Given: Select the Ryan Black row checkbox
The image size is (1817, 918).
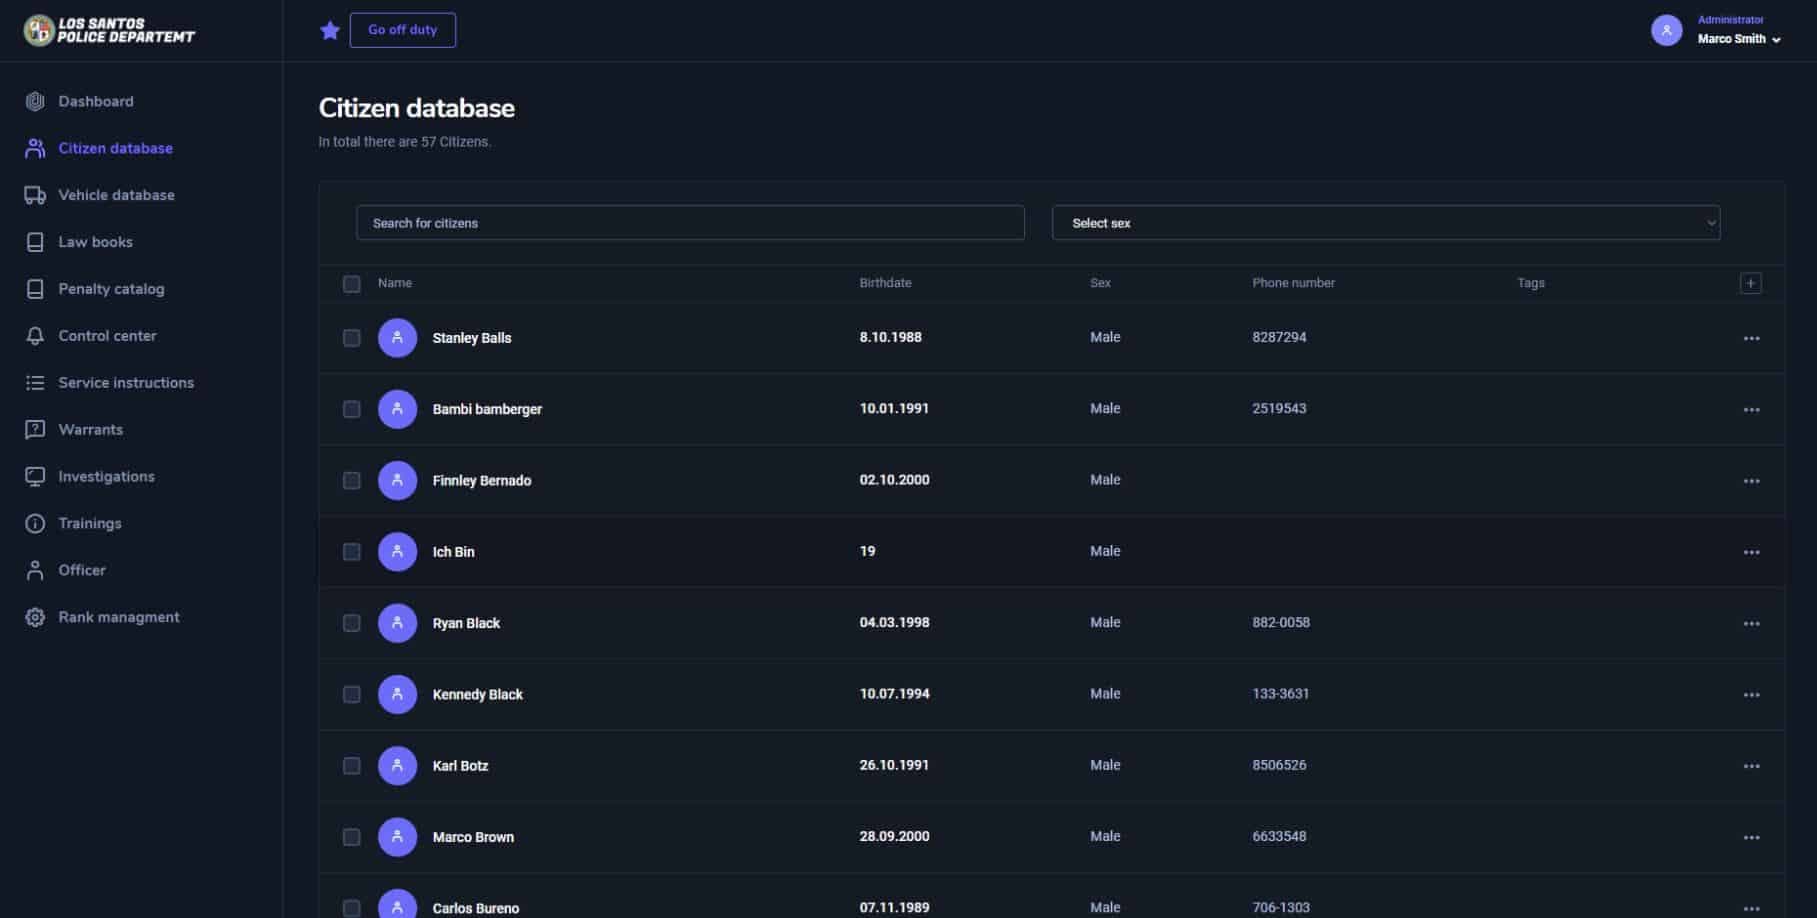Looking at the screenshot, I should [x=351, y=622].
